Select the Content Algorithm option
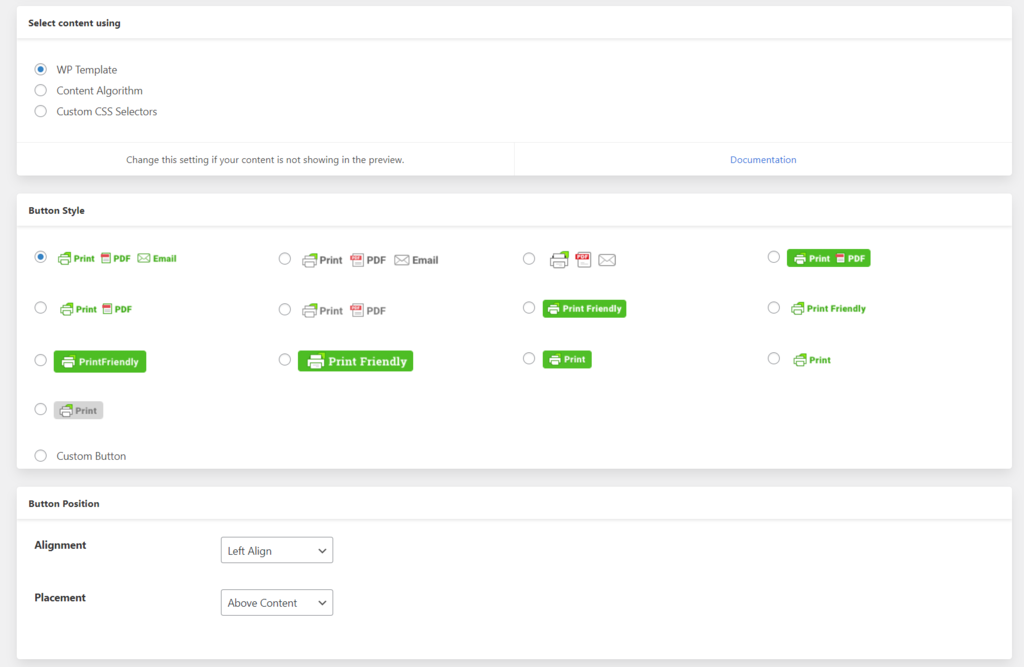Screen dimensions: 1024x667 point(40,90)
